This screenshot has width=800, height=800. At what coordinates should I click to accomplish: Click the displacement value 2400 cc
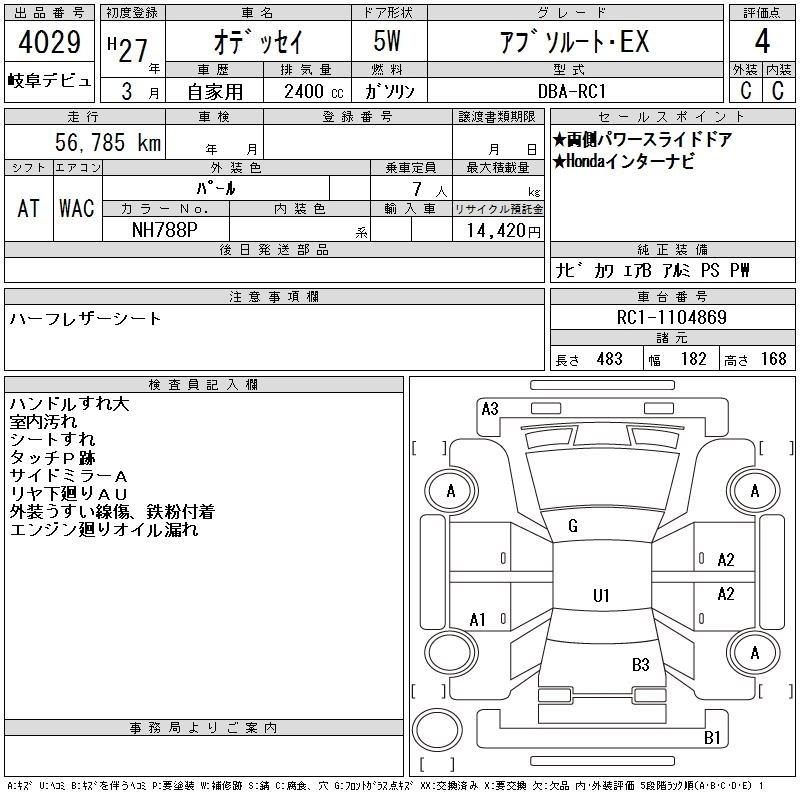click(x=314, y=92)
